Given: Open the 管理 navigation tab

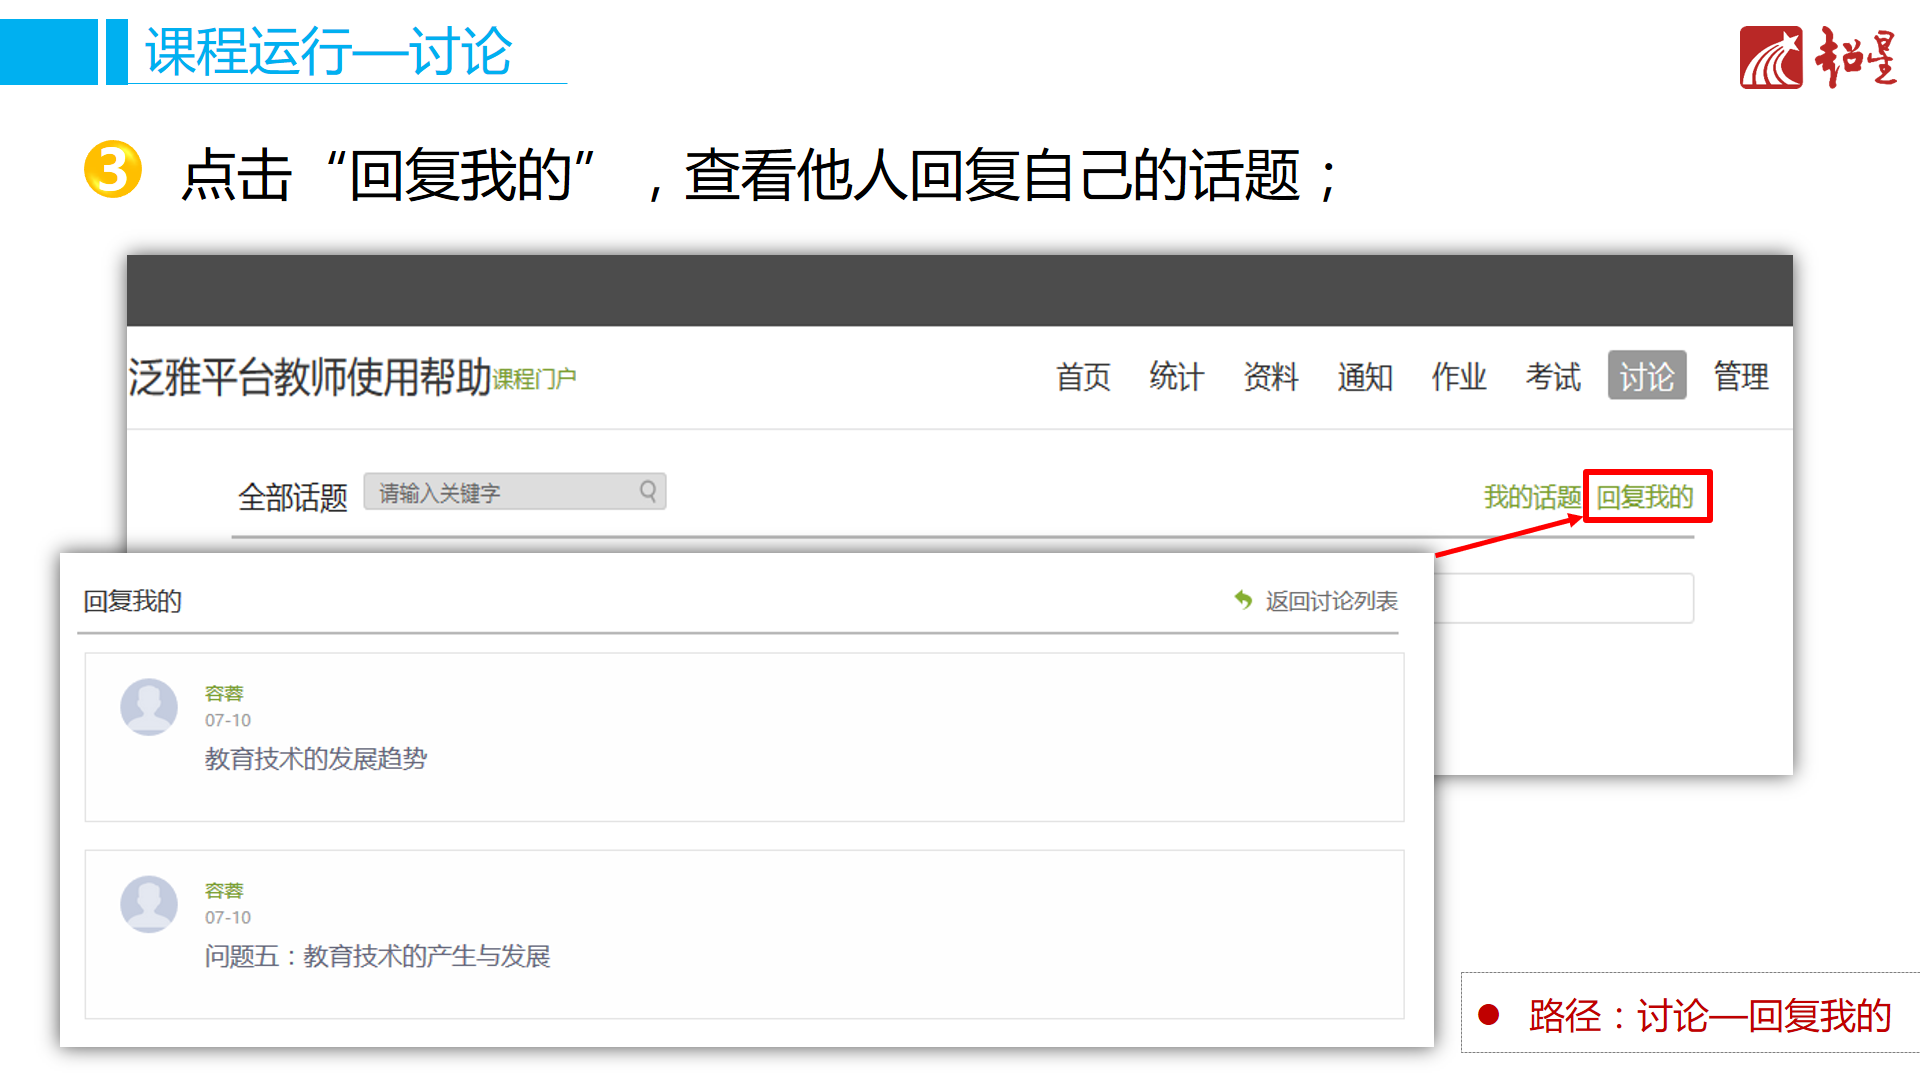Looking at the screenshot, I should (1740, 377).
